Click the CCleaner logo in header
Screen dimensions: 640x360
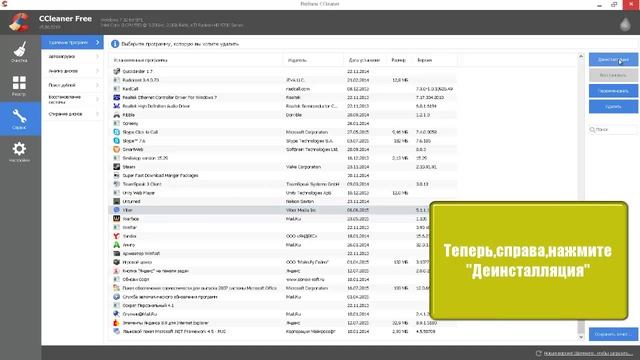pos(19,22)
